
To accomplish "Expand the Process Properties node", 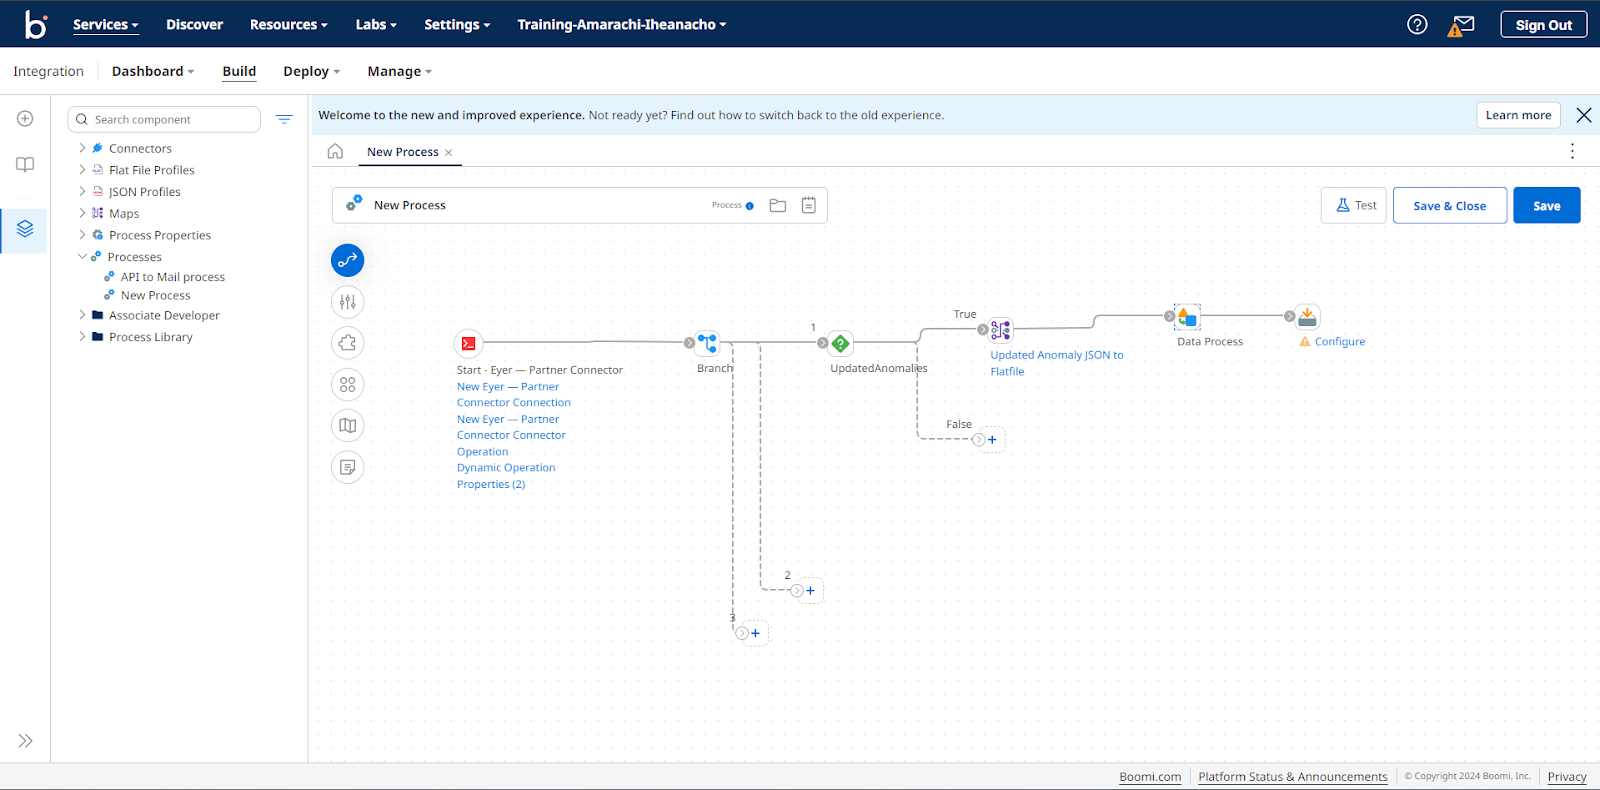I will [x=82, y=235].
